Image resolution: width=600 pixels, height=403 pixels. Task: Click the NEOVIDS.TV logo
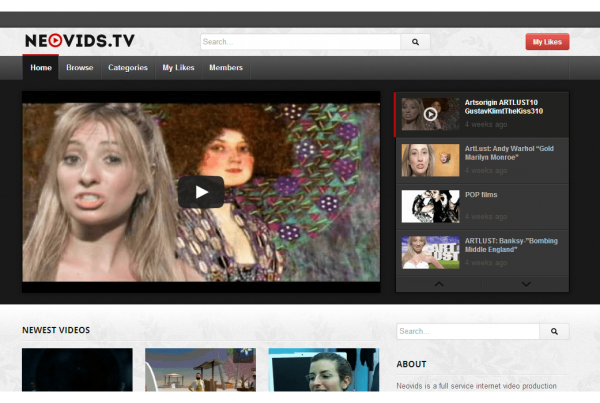click(80, 41)
